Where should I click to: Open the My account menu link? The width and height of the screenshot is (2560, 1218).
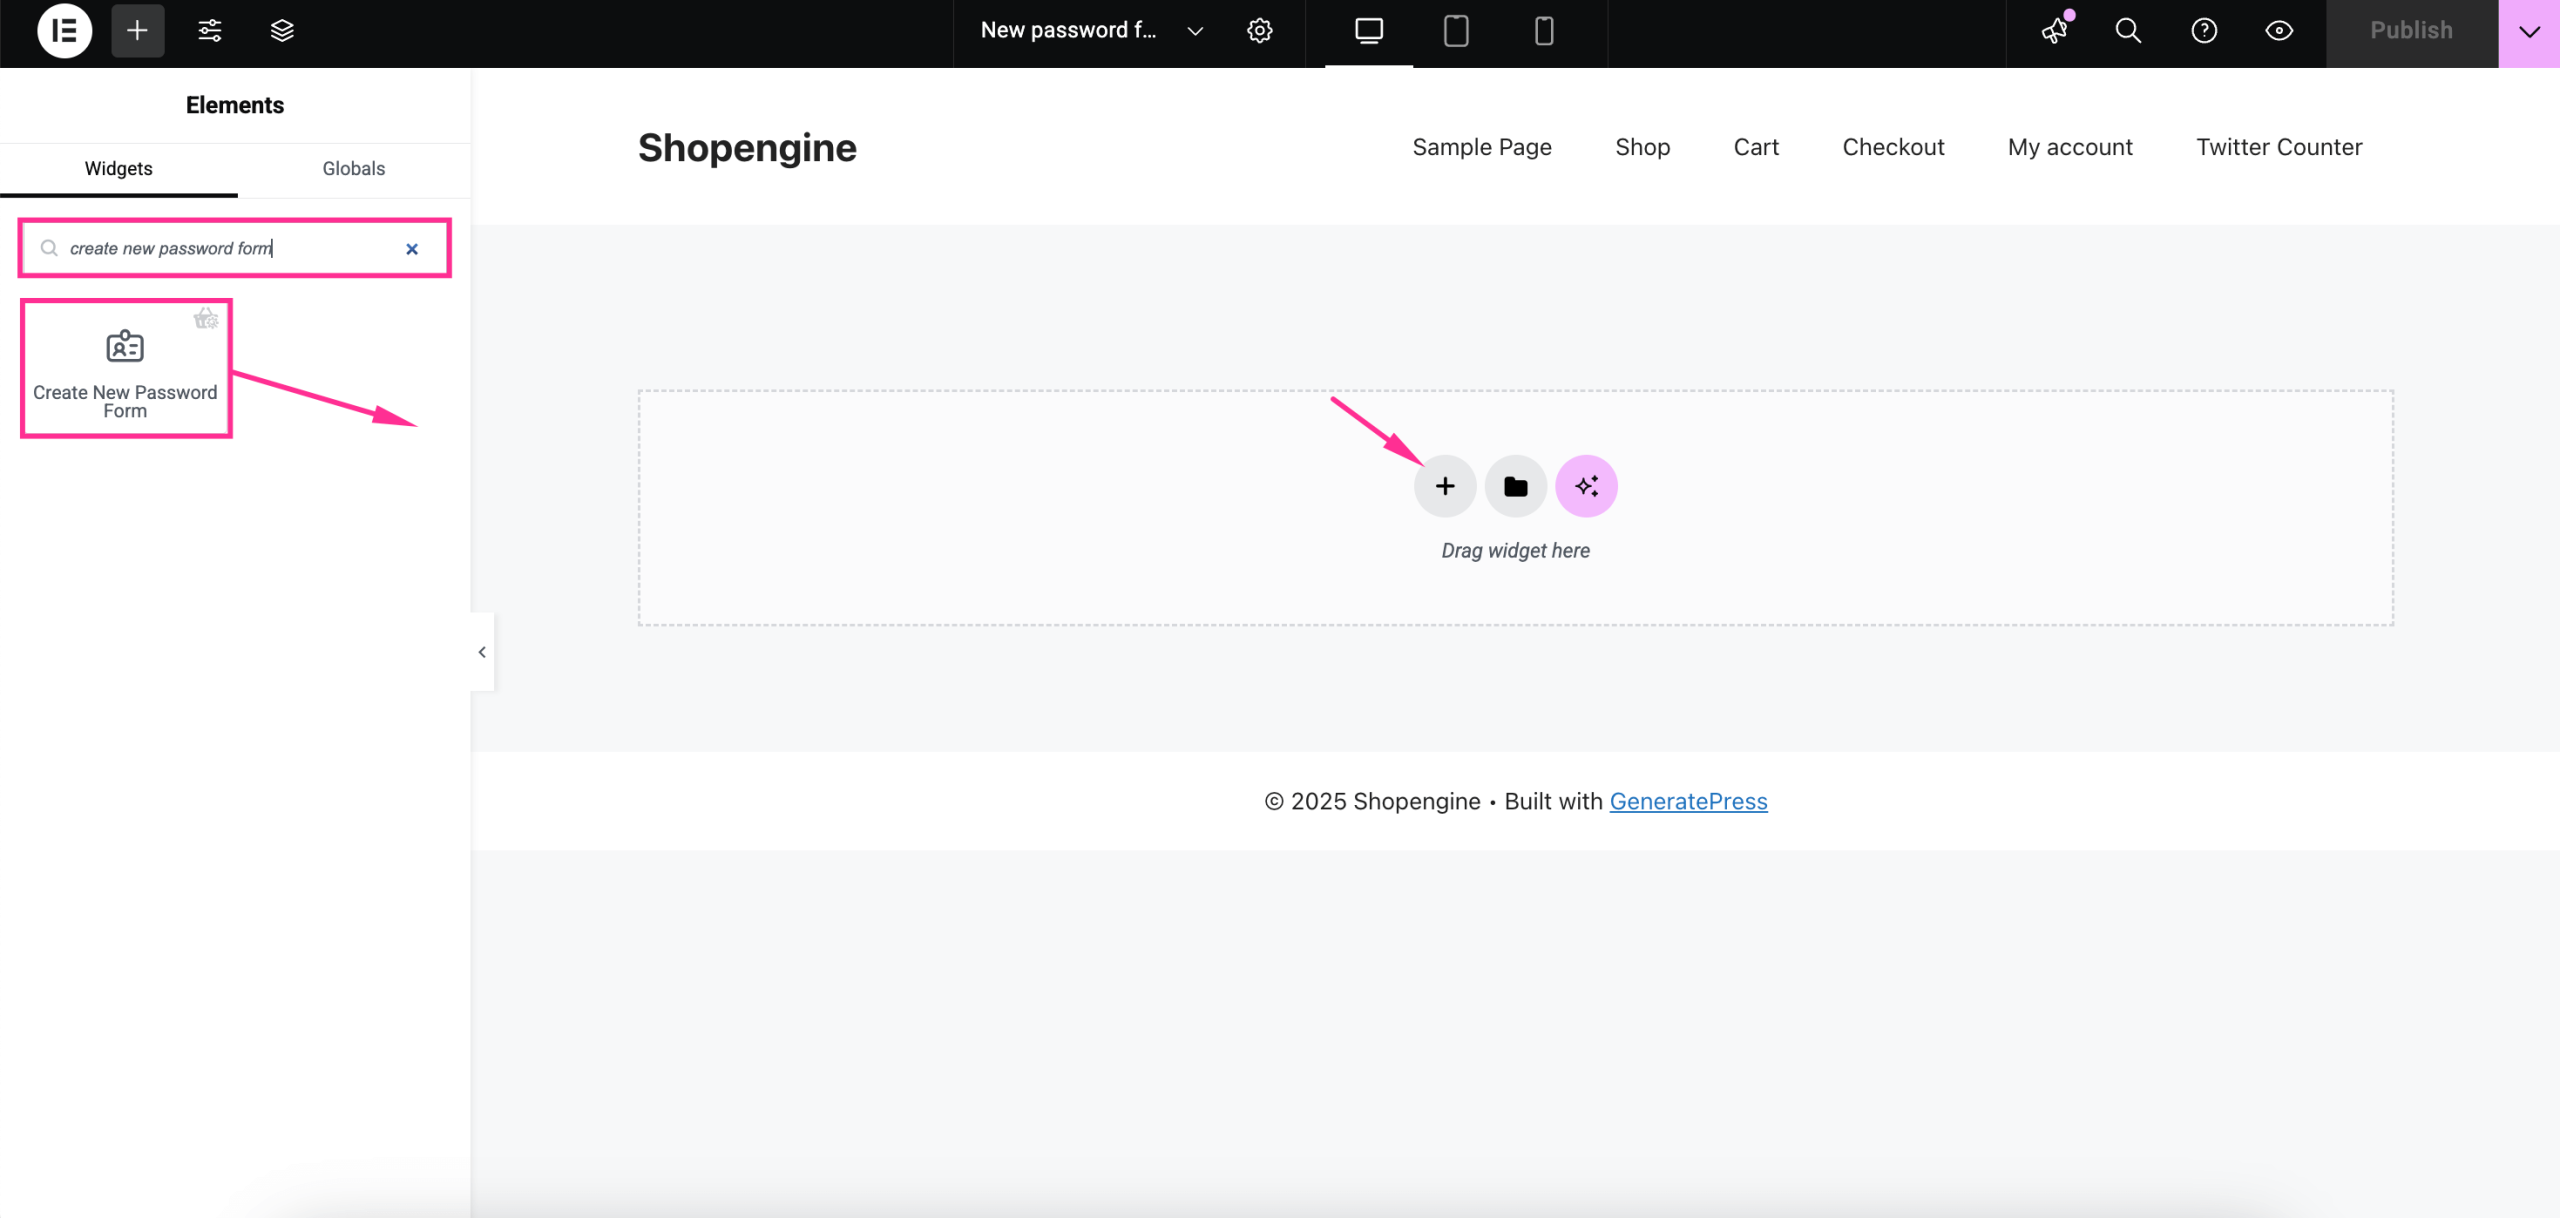pos(2070,147)
